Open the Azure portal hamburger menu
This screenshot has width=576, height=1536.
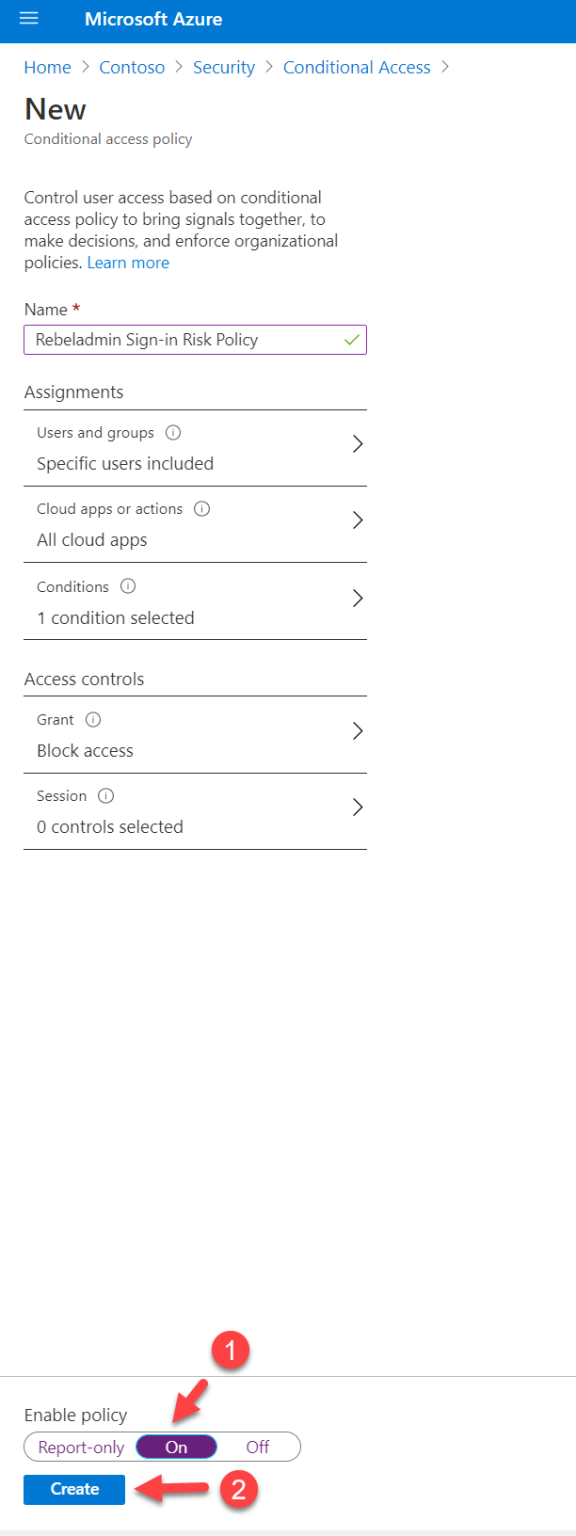(x=28, y=19)
